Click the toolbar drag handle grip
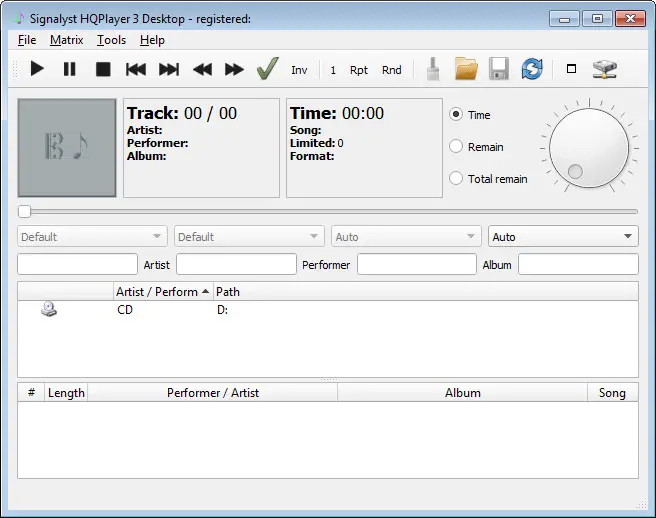Screen dimensions: 656x518 pos(15,69)
